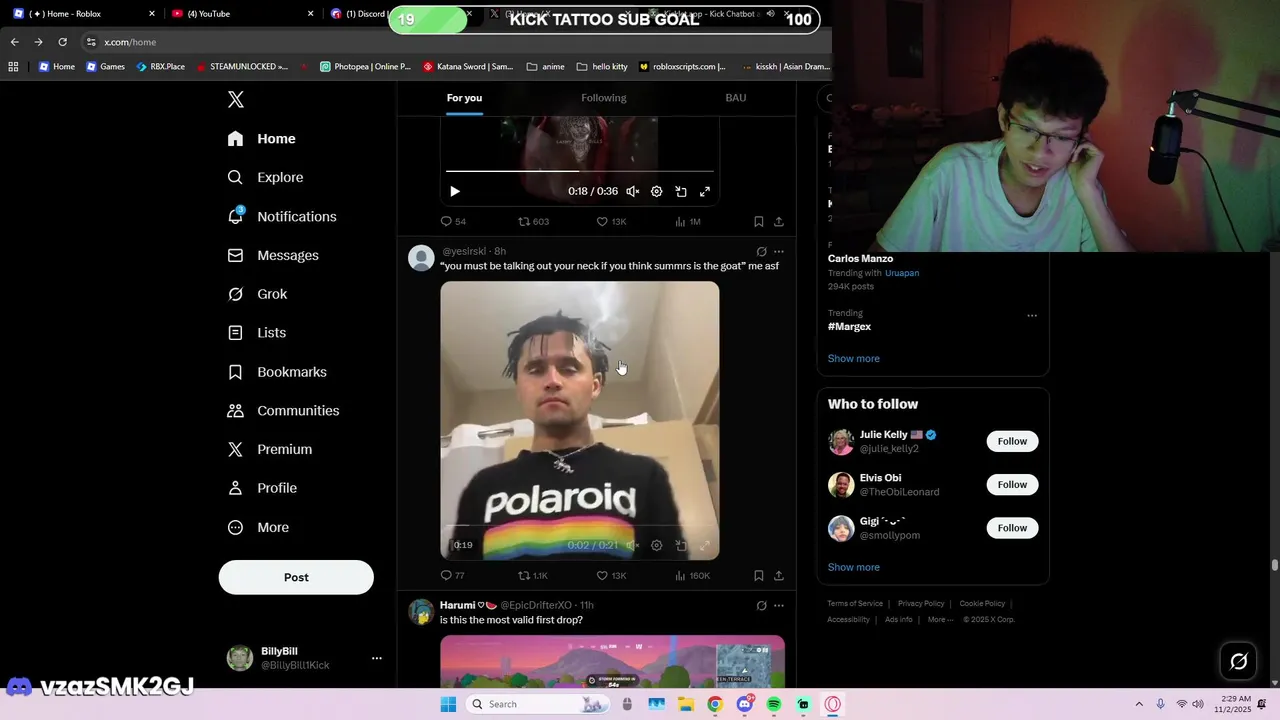Play the top video at 0:18

(455, 191)
